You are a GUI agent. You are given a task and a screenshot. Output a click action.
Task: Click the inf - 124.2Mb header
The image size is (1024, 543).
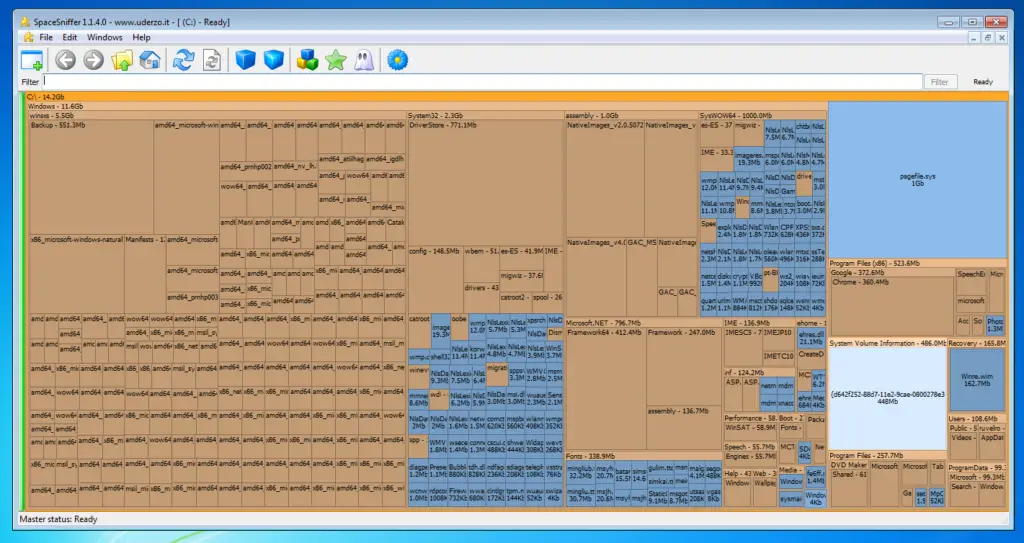(759, 372)
